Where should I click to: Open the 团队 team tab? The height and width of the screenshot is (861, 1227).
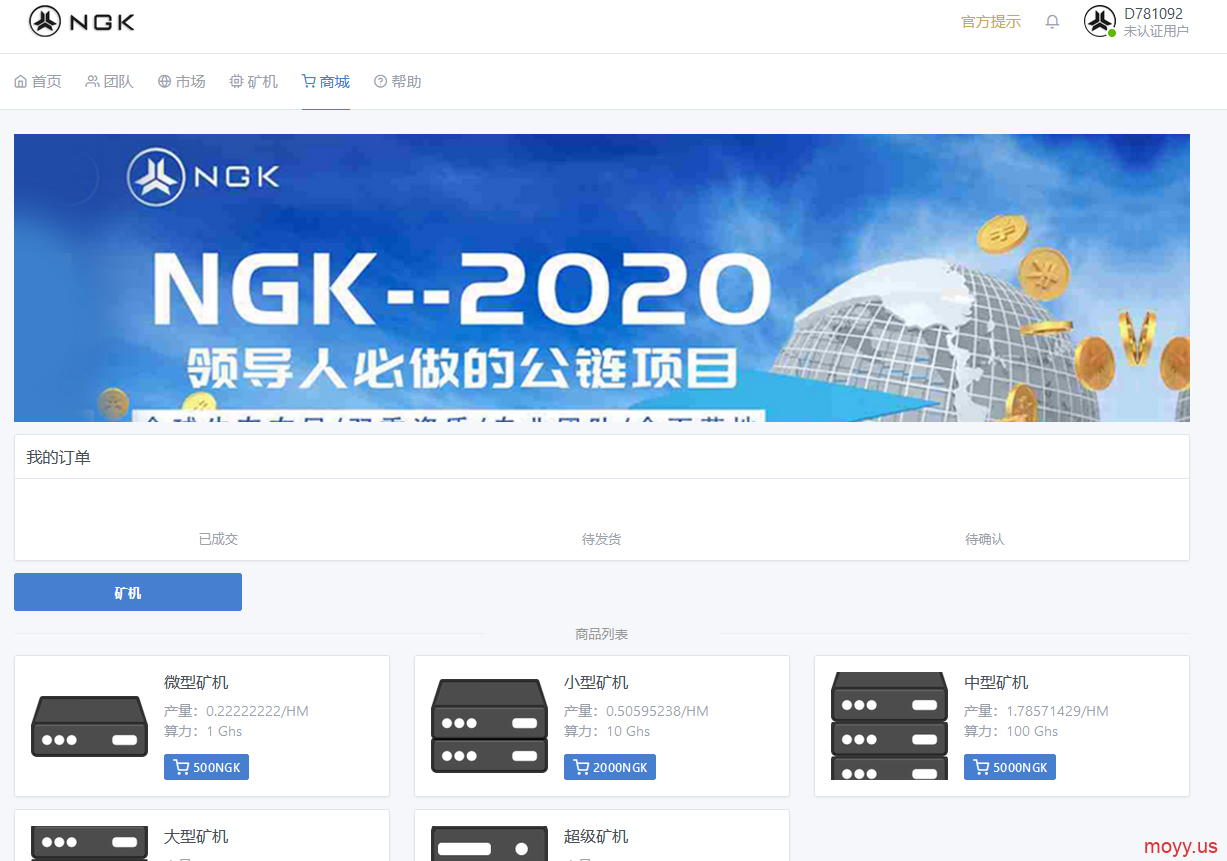point(110,82)
